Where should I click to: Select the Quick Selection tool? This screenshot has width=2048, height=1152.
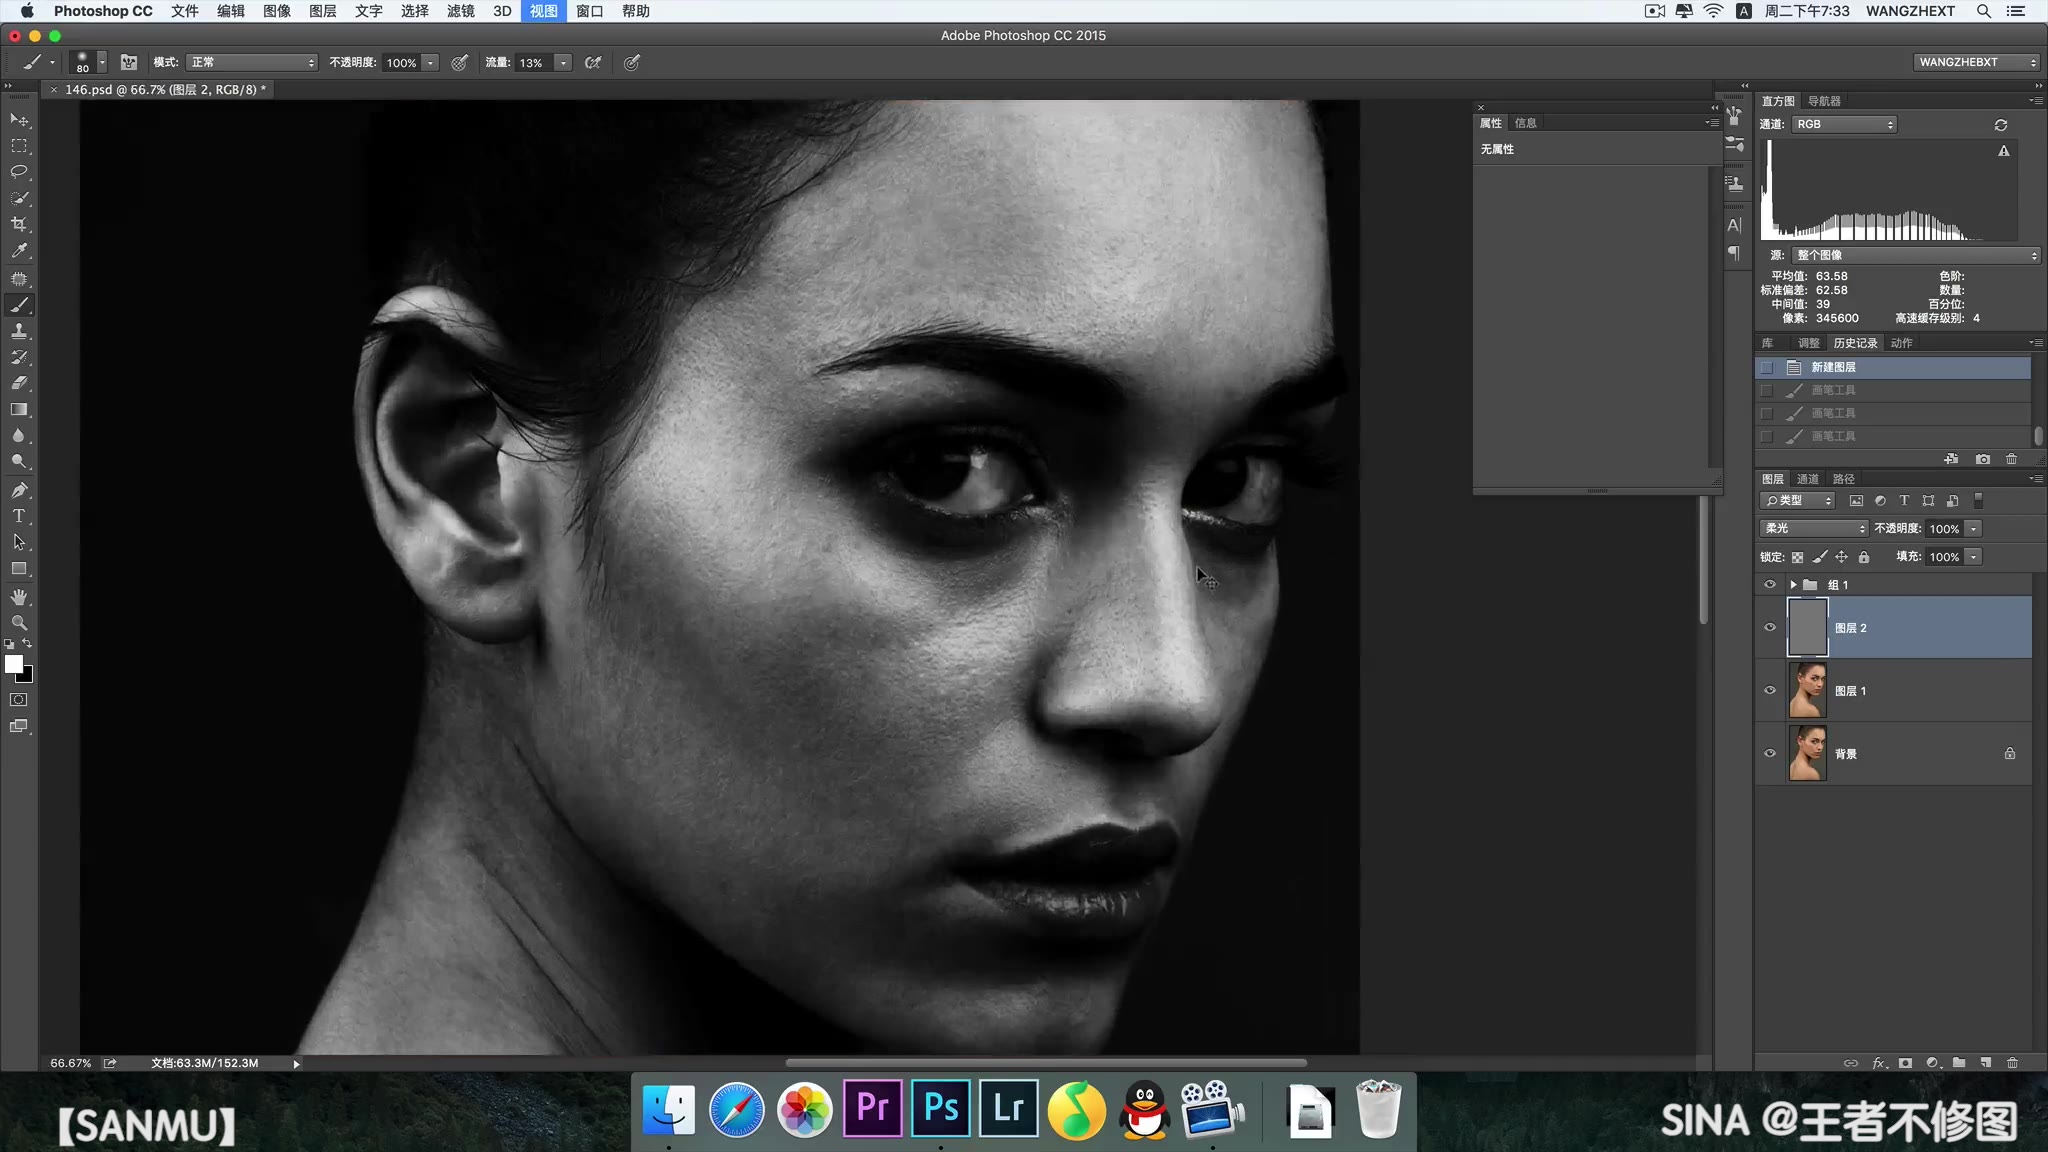tap(19, 198)
